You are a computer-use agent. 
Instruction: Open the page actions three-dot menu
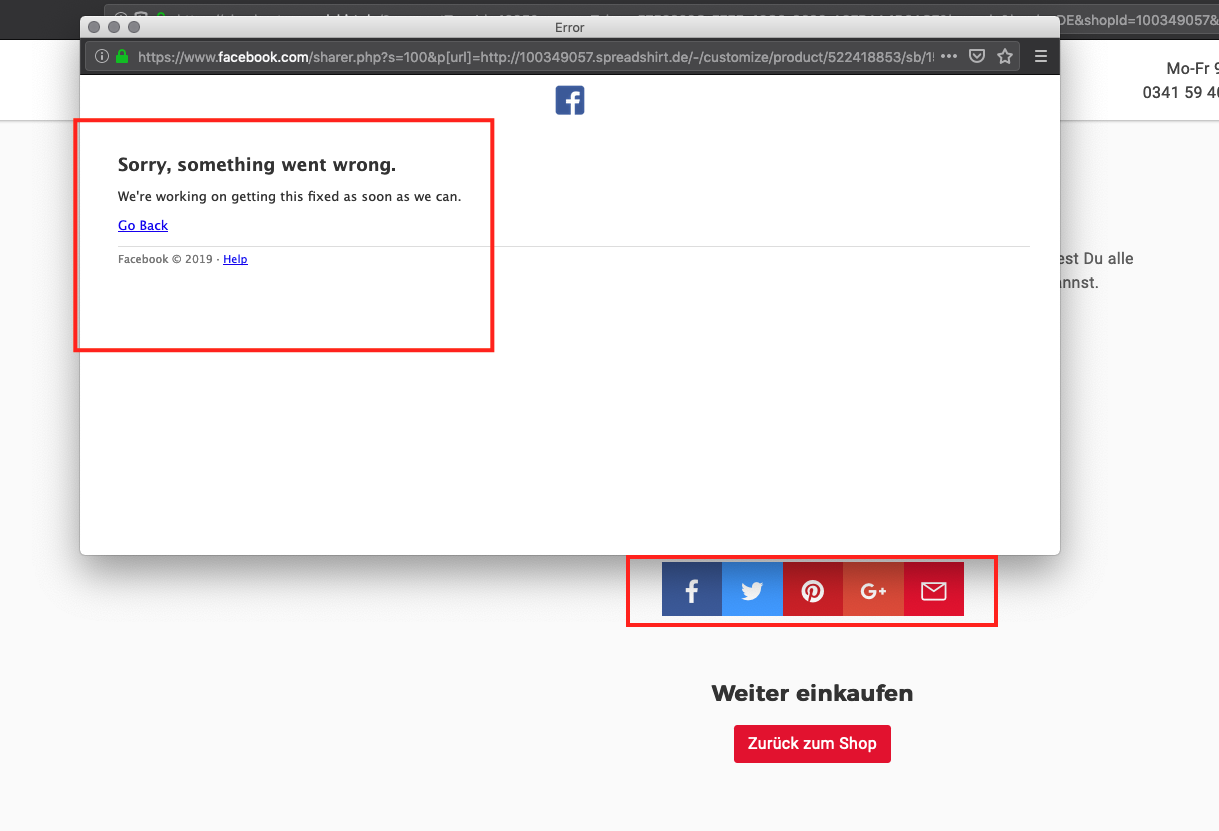pyautogui.click(x=949, y=57)
